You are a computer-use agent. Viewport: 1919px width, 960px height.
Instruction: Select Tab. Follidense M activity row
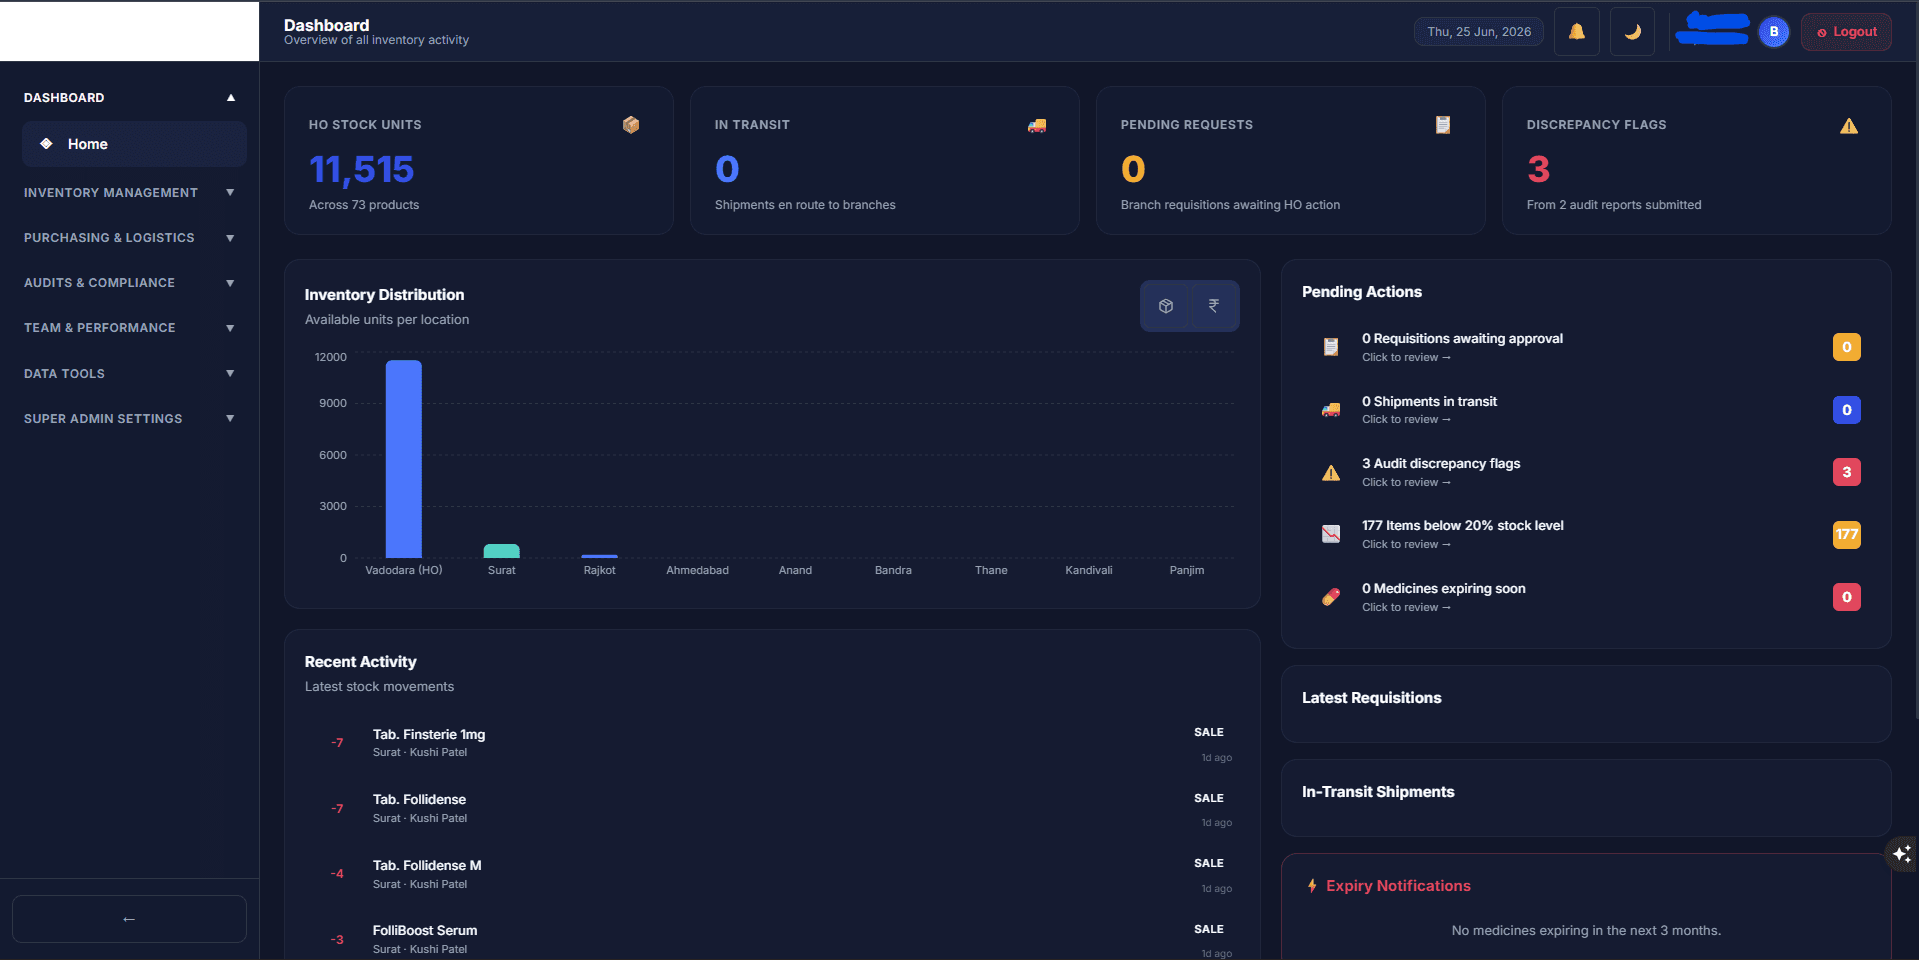[x=772, y=874]
